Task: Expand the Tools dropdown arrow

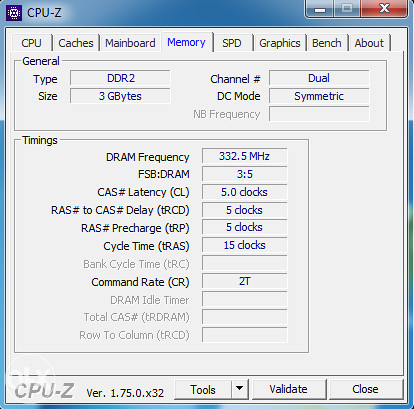Action: pyautogui.click(x=239, y=389)
